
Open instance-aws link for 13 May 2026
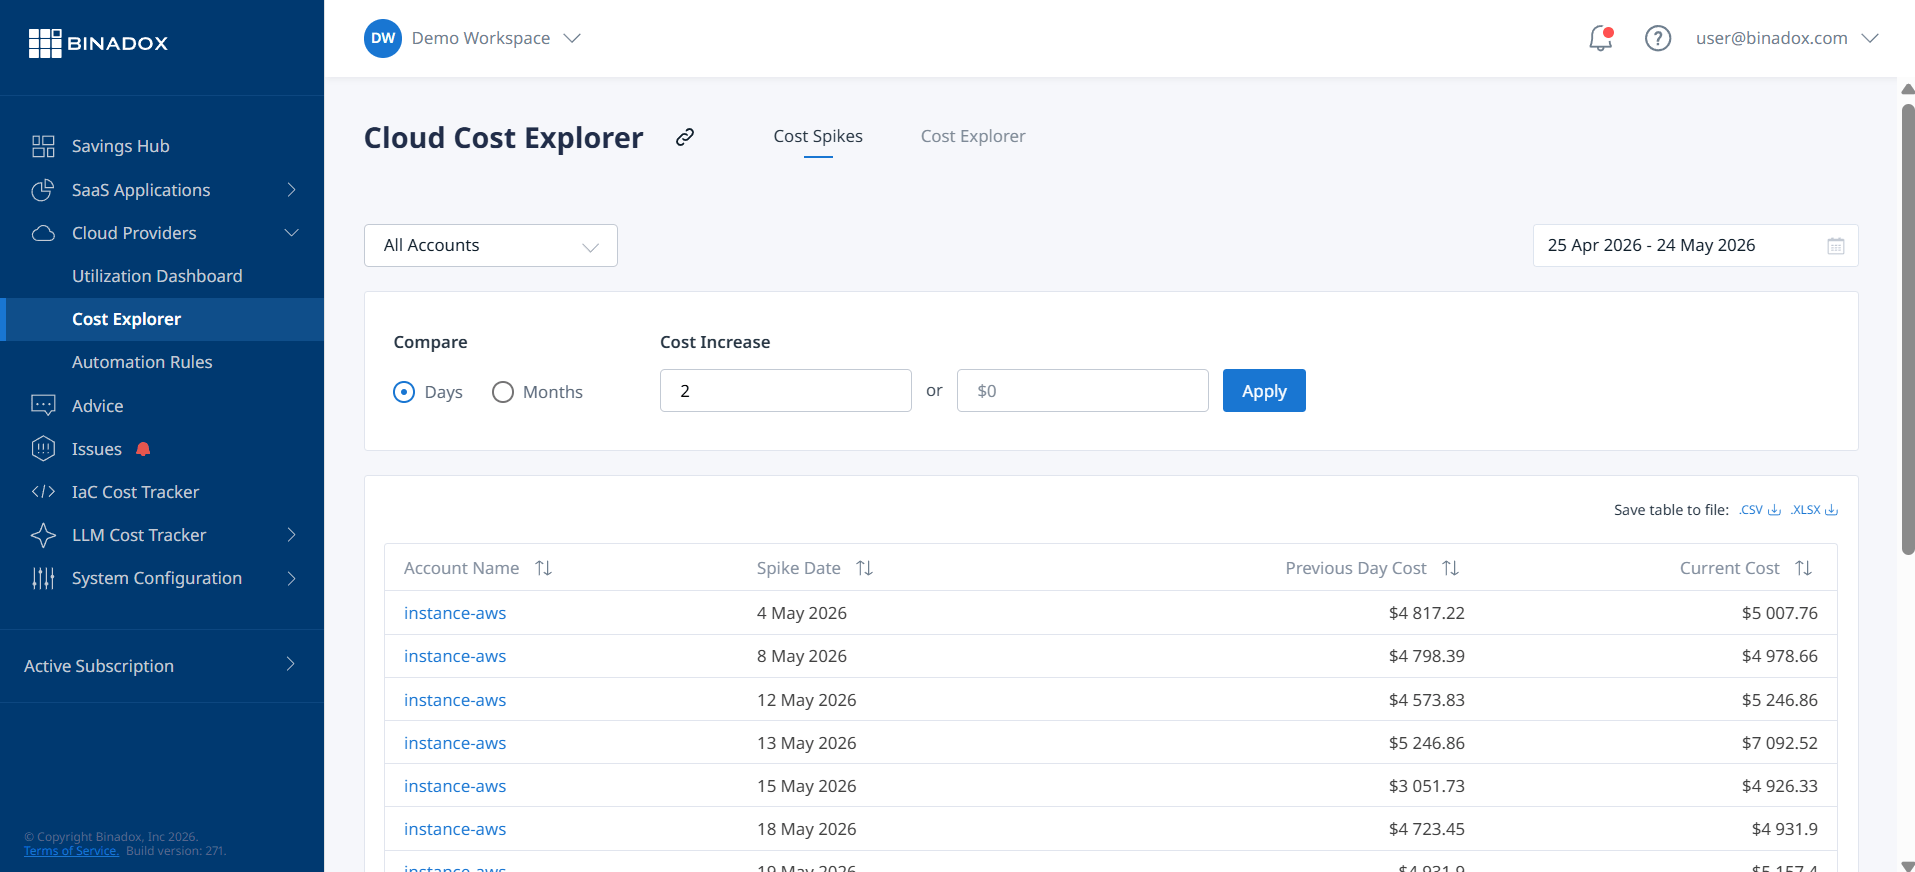point(455,743)
